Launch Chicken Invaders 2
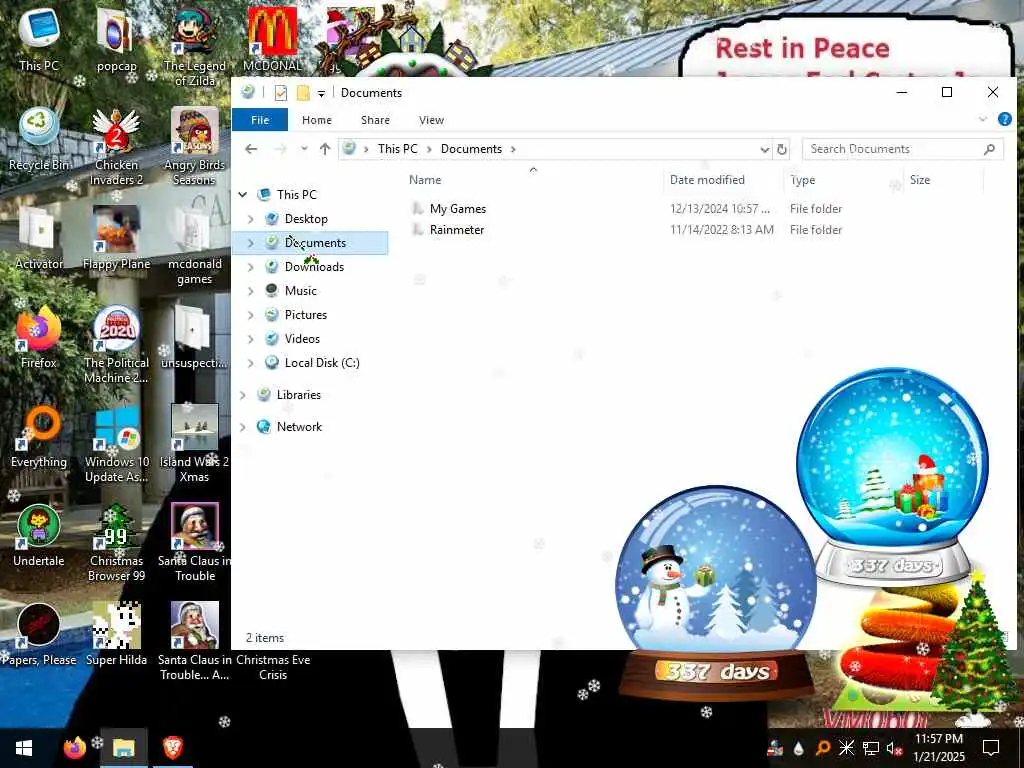Screen dimensions: 1024x768 [116, 146]
